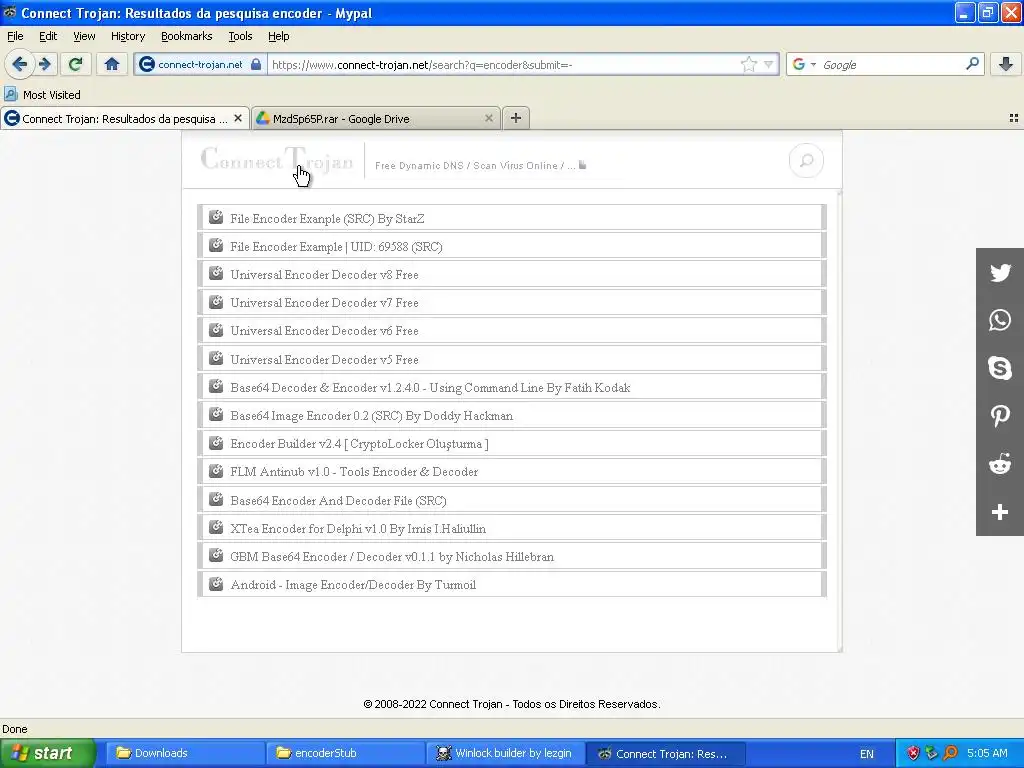This screenshot has width=1024, height=768.
Task: Bookmark this page with the star icon
Action: click(748, 64)
